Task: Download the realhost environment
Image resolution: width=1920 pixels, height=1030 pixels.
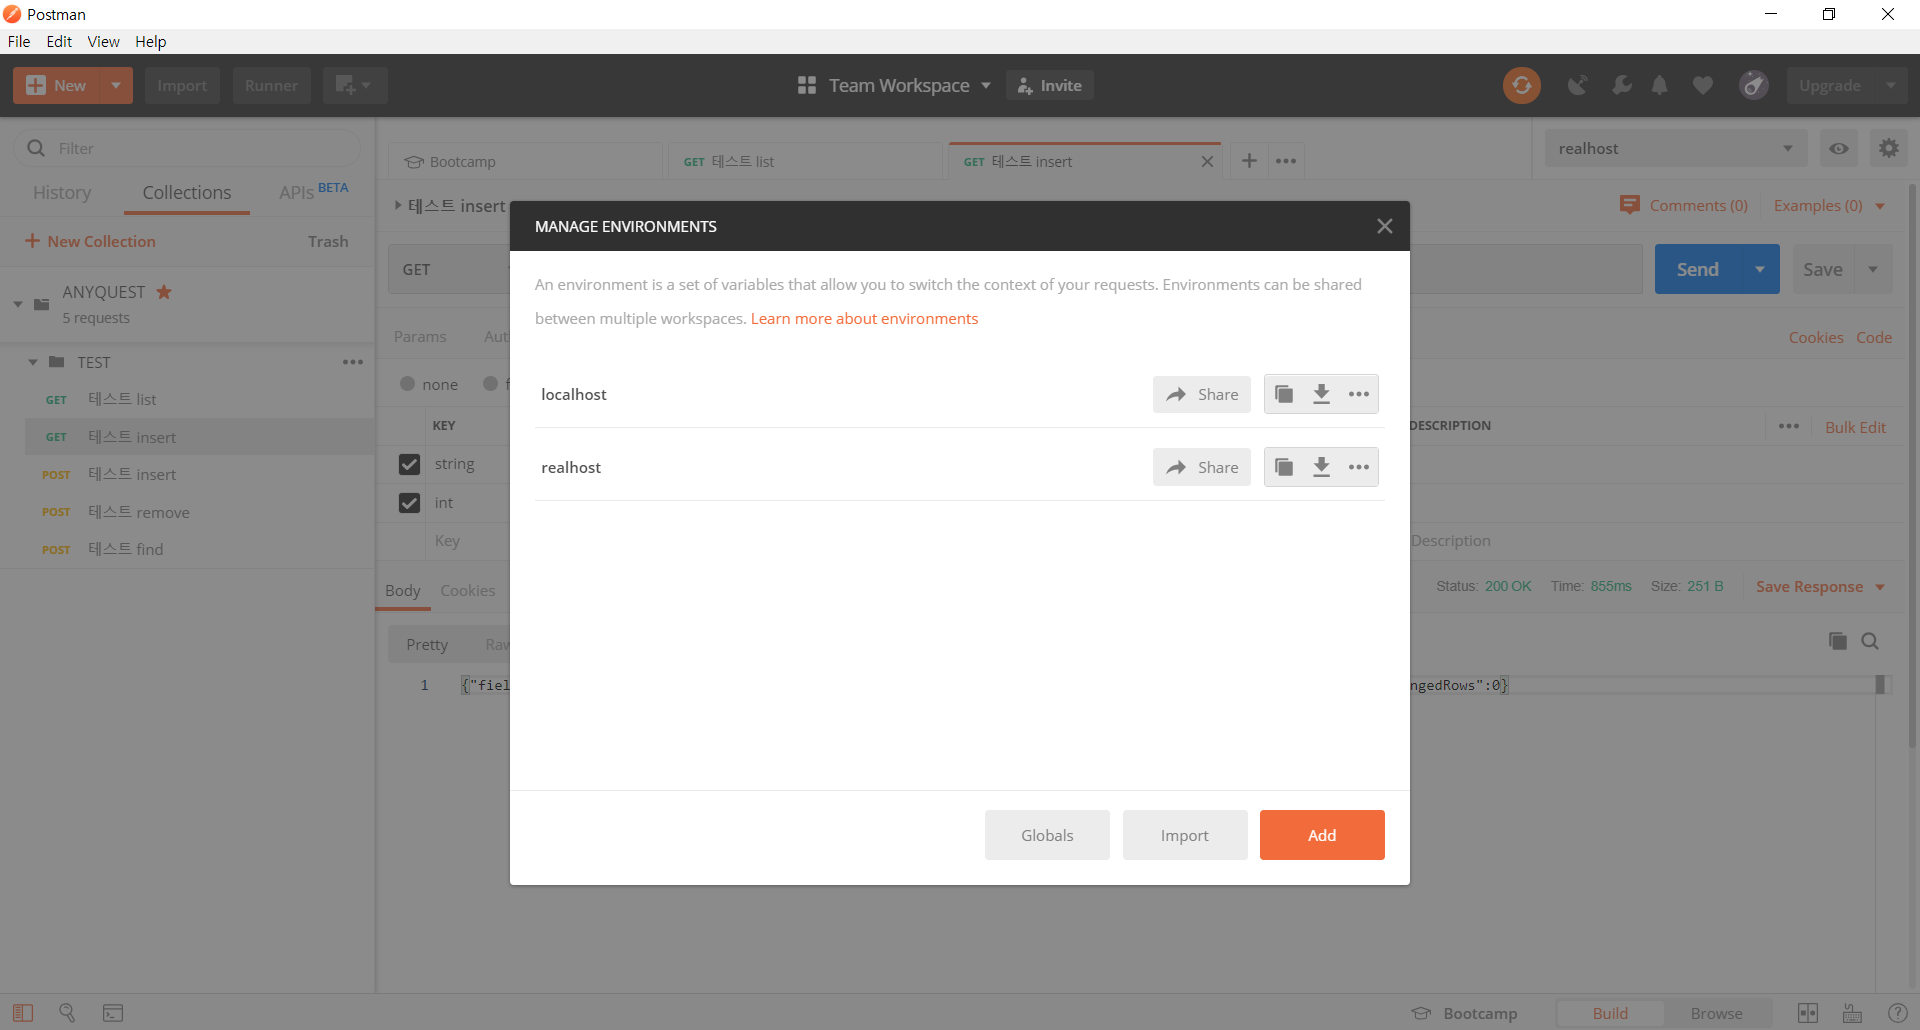Action: click(x=1321, y=467)
